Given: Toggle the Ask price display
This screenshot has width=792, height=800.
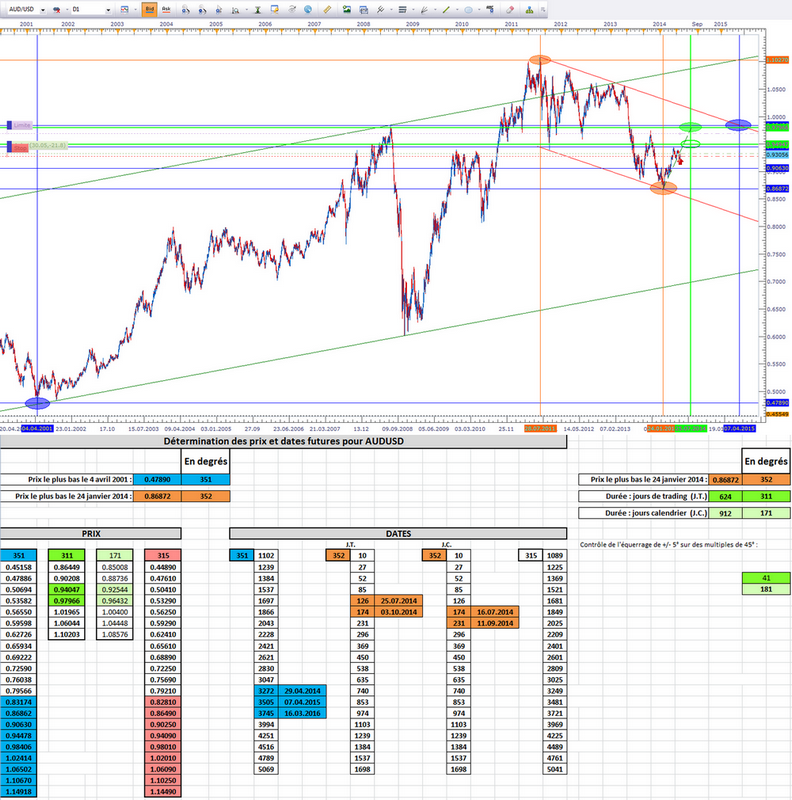Looking at the screenshot, I should point(166,9).
